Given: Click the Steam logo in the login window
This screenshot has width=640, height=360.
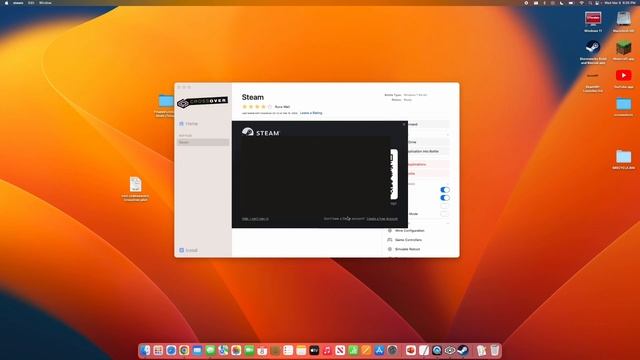Looking at the screenshot, I should tap(261, 132).
